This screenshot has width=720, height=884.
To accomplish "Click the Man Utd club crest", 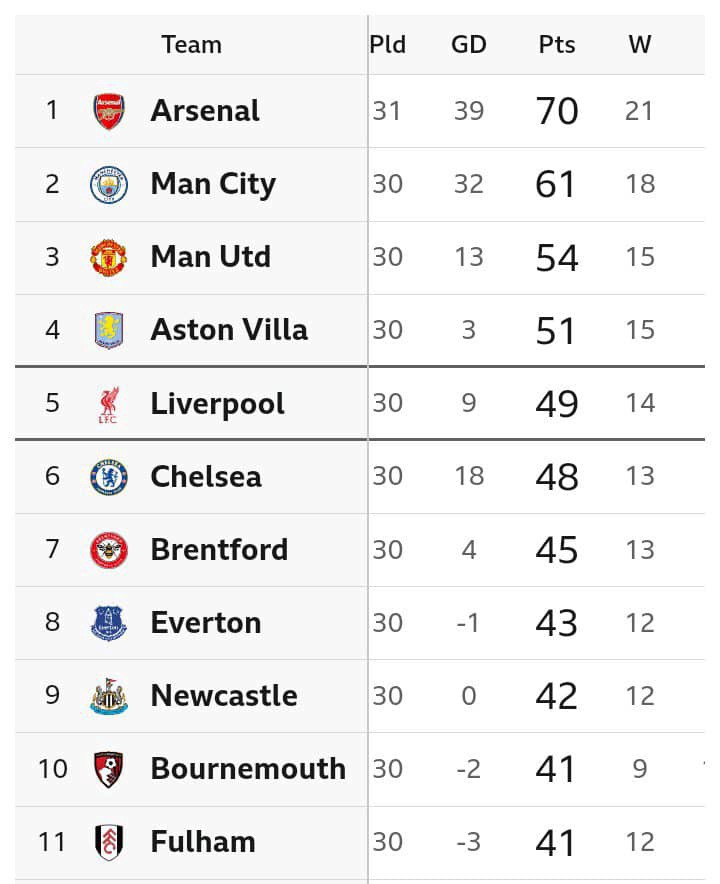I will pyautogui.click(x=109, y=257).
